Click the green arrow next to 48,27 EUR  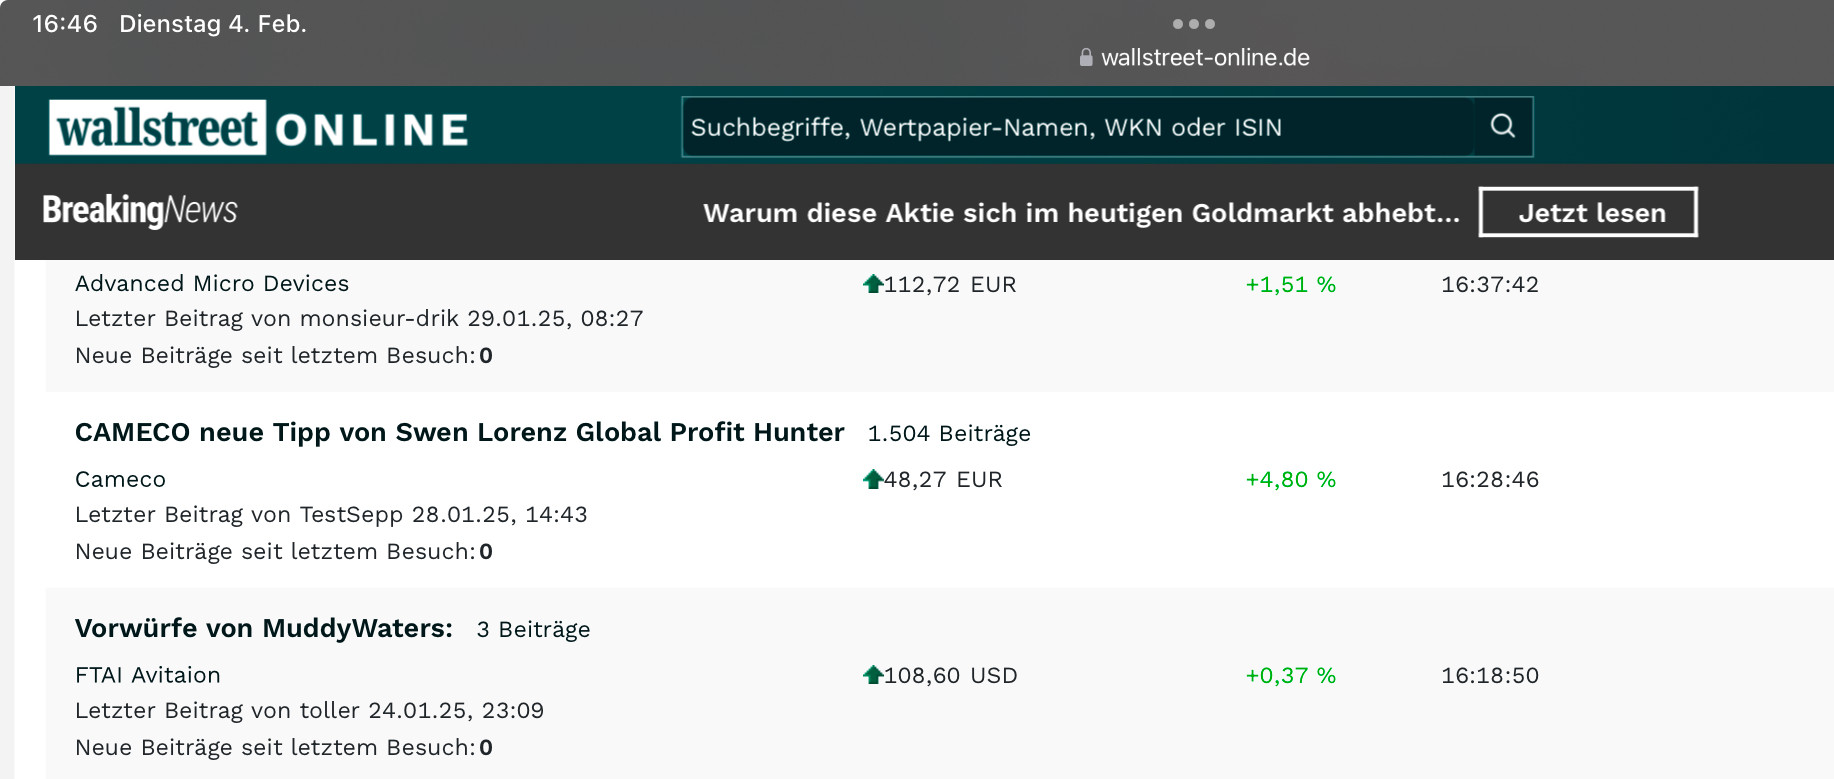(872, 479)
